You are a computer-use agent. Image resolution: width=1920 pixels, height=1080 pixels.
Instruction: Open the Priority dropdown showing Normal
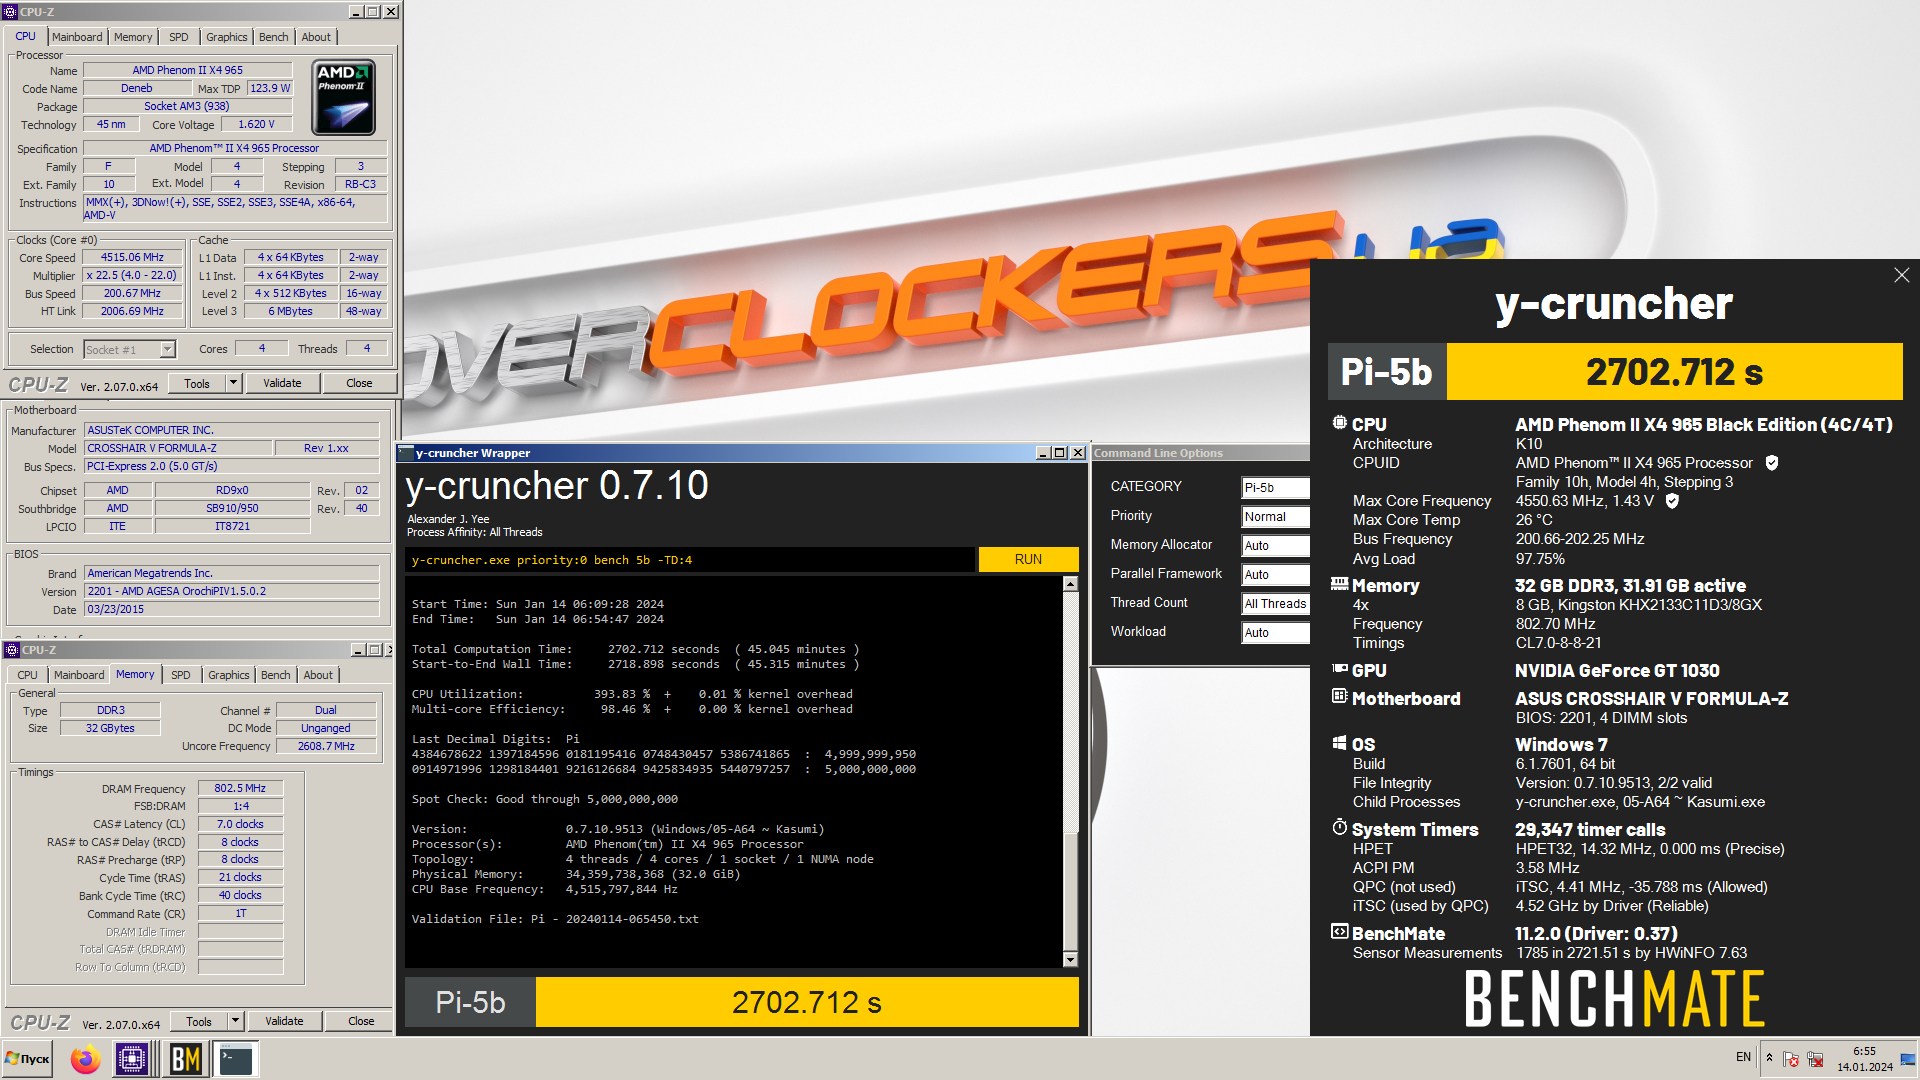[1275, 517]
